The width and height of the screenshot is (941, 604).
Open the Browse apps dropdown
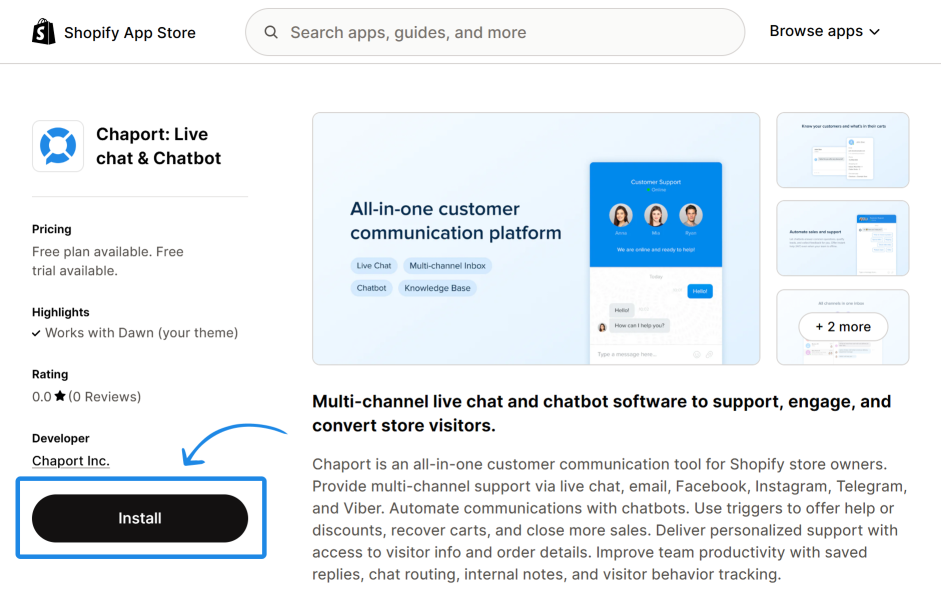pos(824,31)
